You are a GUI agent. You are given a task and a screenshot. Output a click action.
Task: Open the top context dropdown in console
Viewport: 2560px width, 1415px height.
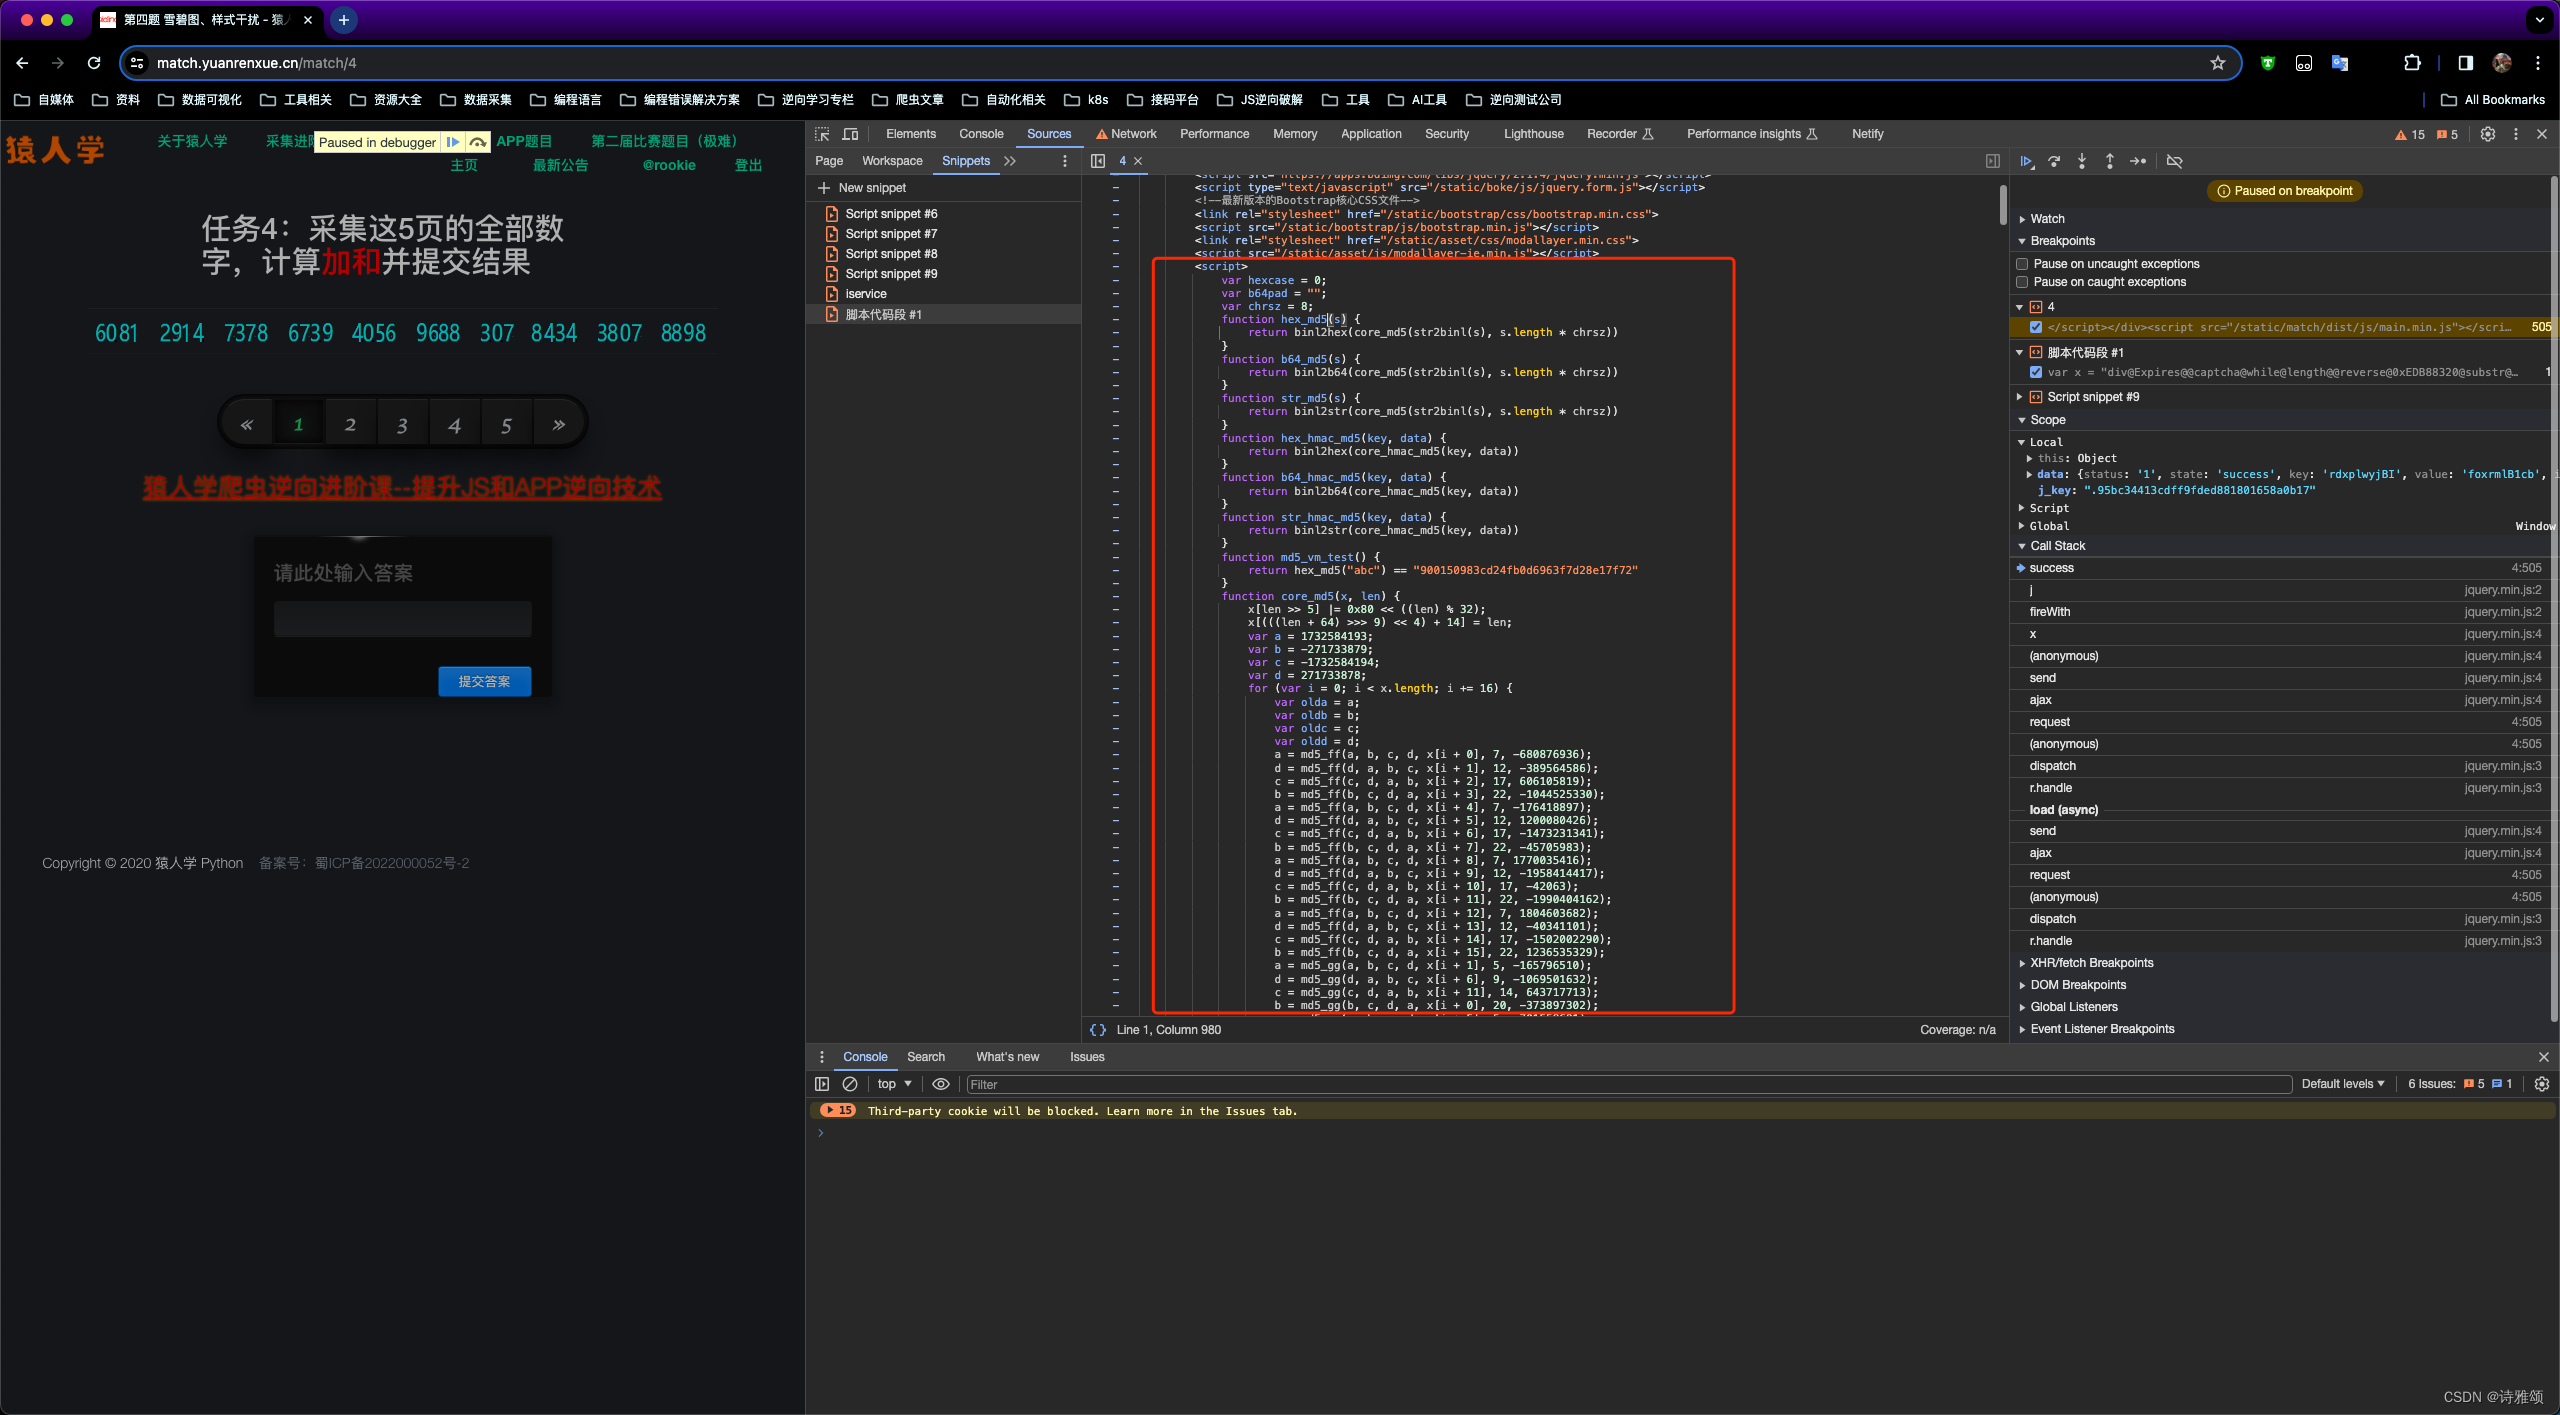pyautogui.click(x=894, y=1084)
